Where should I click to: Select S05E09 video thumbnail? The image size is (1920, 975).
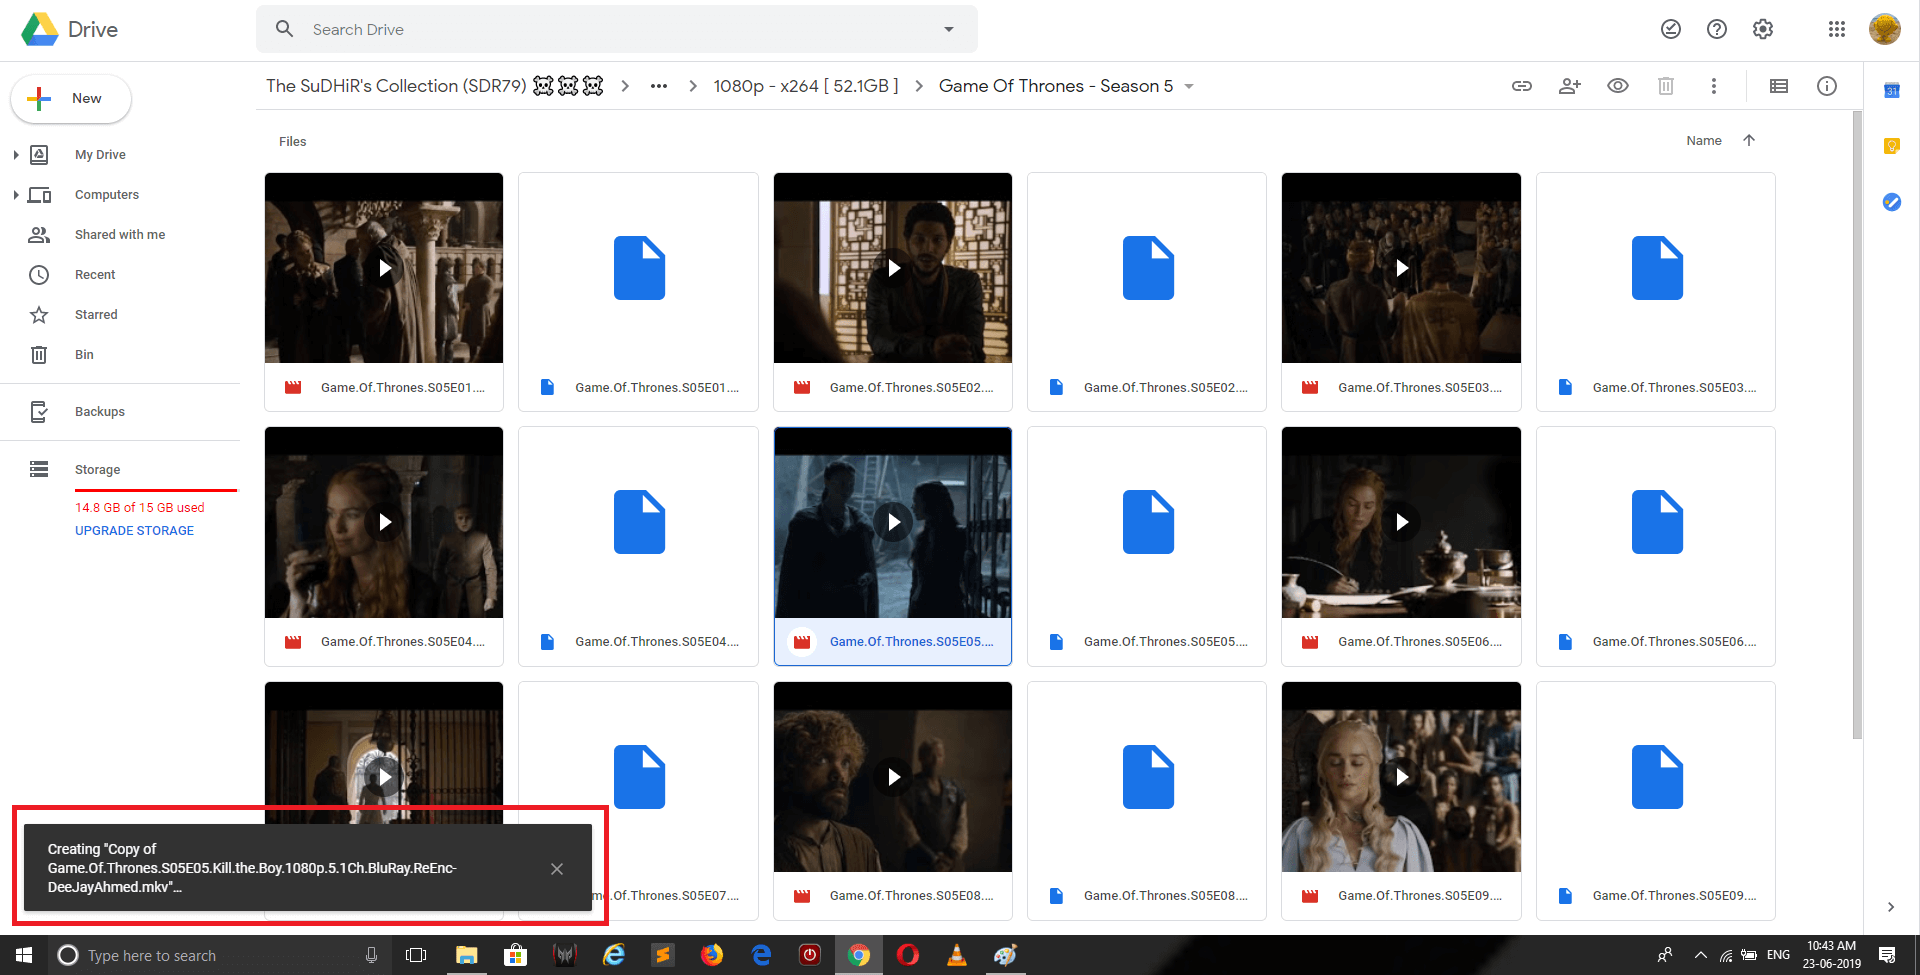1402,777
